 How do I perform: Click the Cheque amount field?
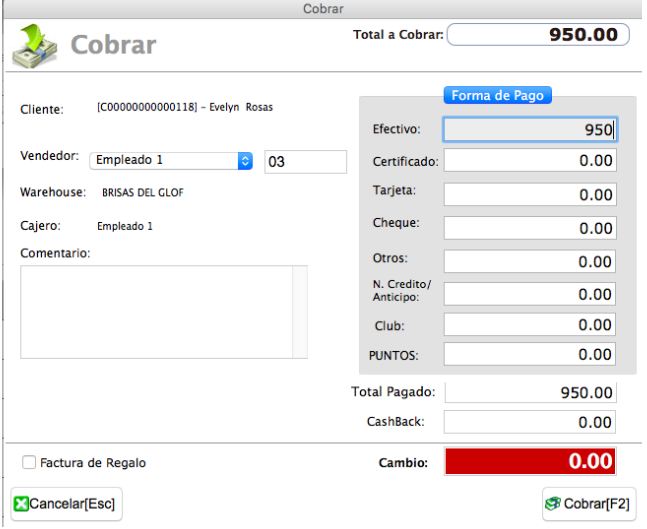[x=530, y=228]
